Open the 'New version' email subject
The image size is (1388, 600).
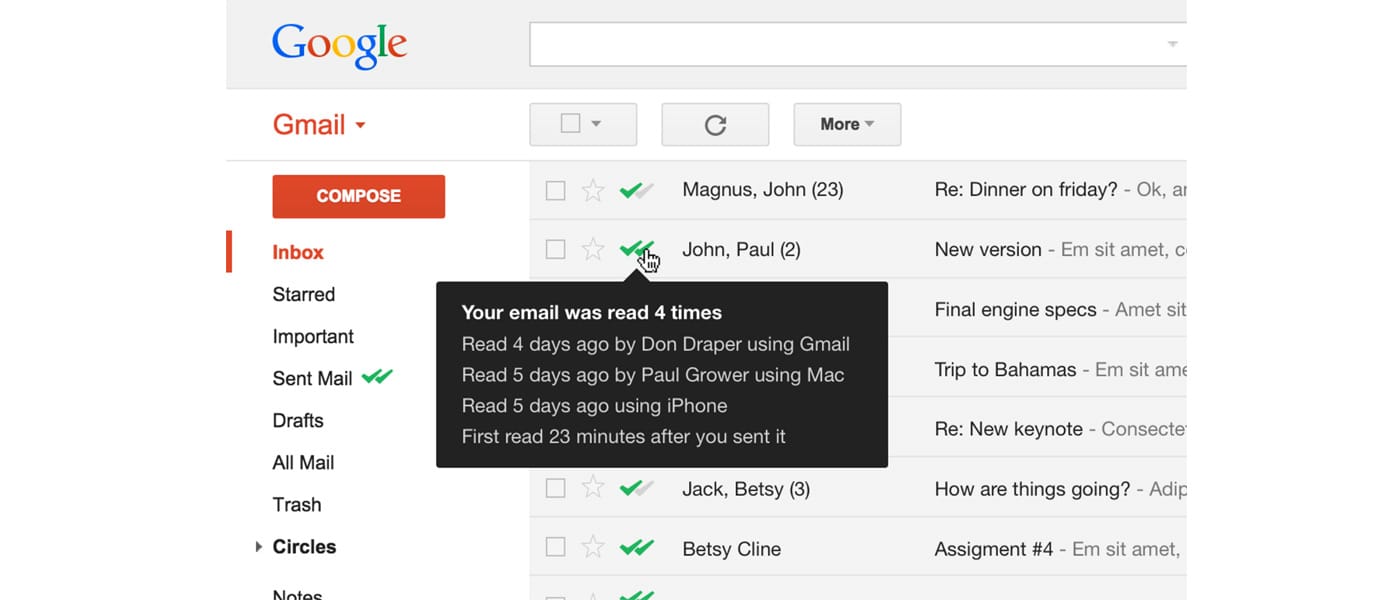pyautogui.click(x=988, y=249)
